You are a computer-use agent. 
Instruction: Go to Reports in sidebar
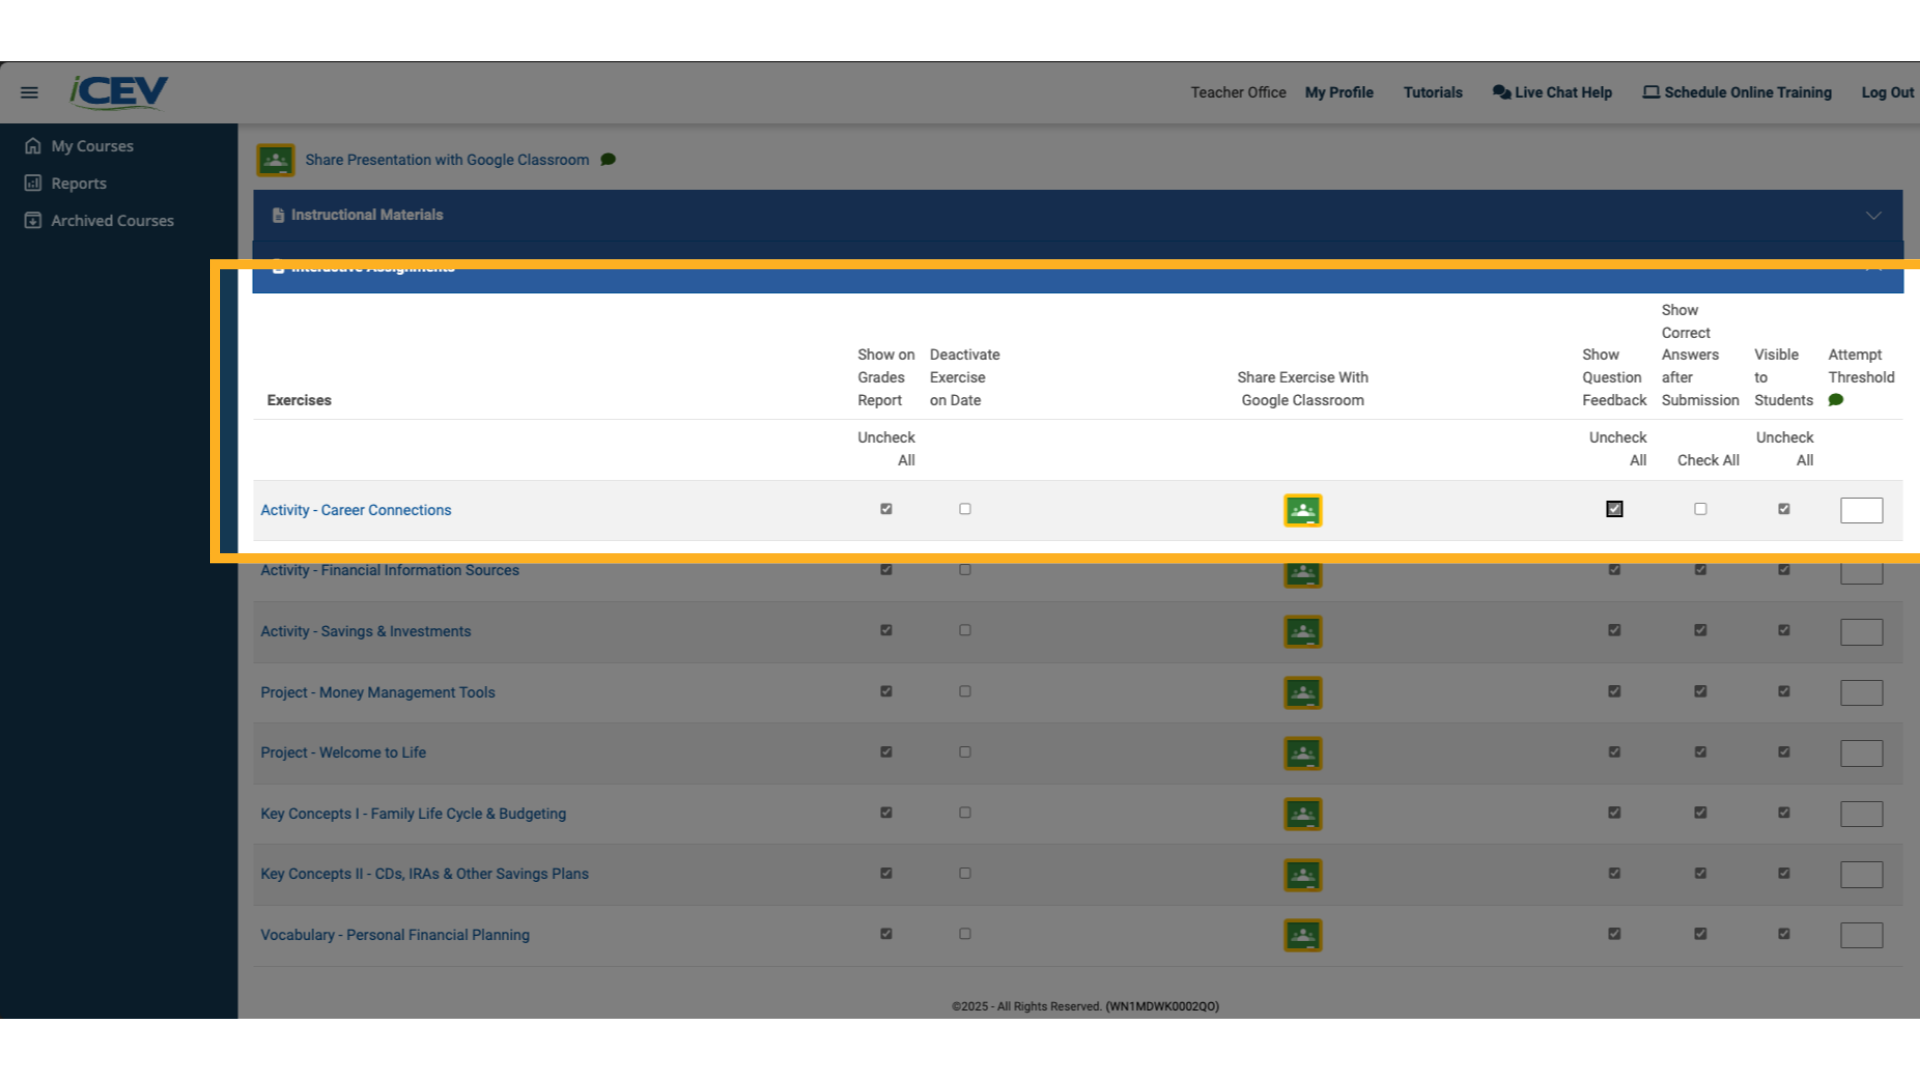tap(79, 183)
